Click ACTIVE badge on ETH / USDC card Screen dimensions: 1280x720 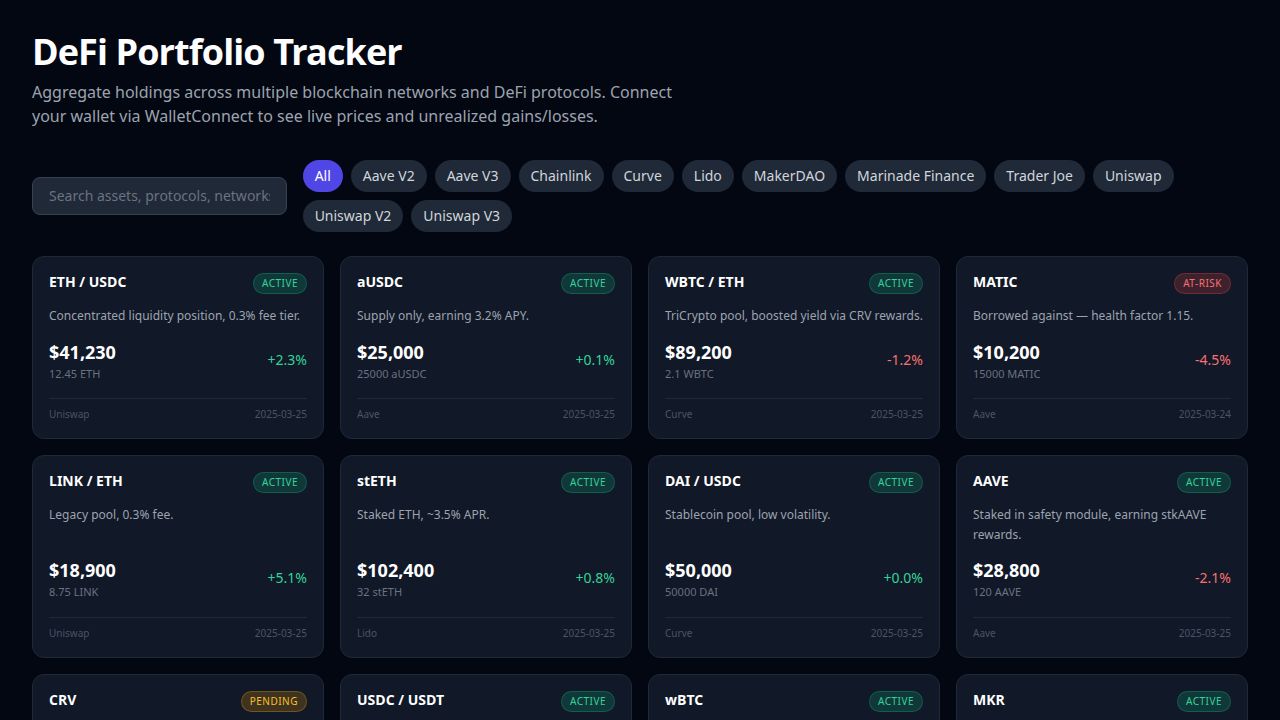coord(280,283)
